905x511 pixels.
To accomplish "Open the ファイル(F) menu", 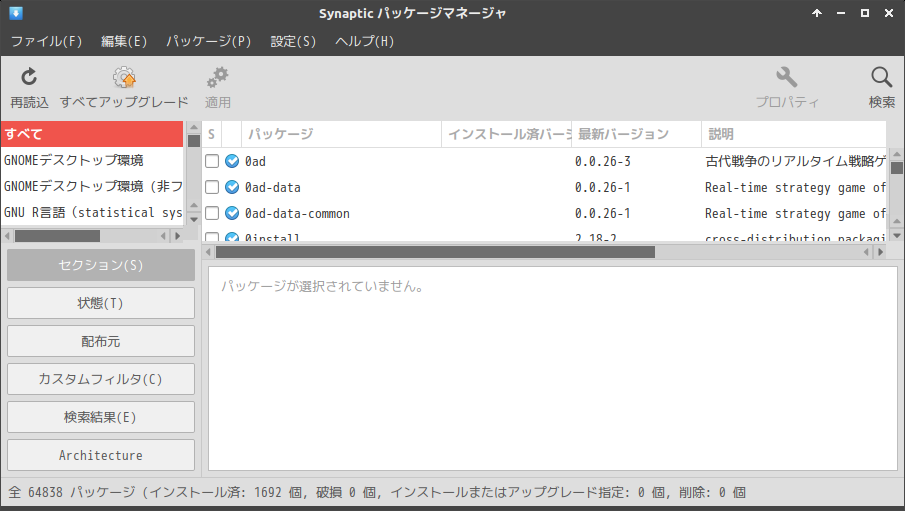I will (46, 42).
